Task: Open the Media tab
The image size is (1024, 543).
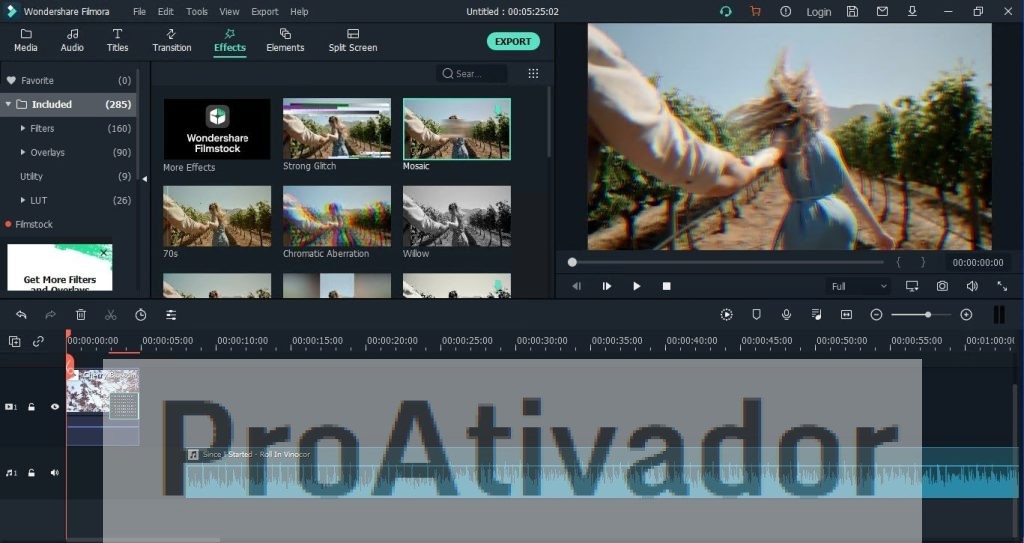Action: point(25,41)
